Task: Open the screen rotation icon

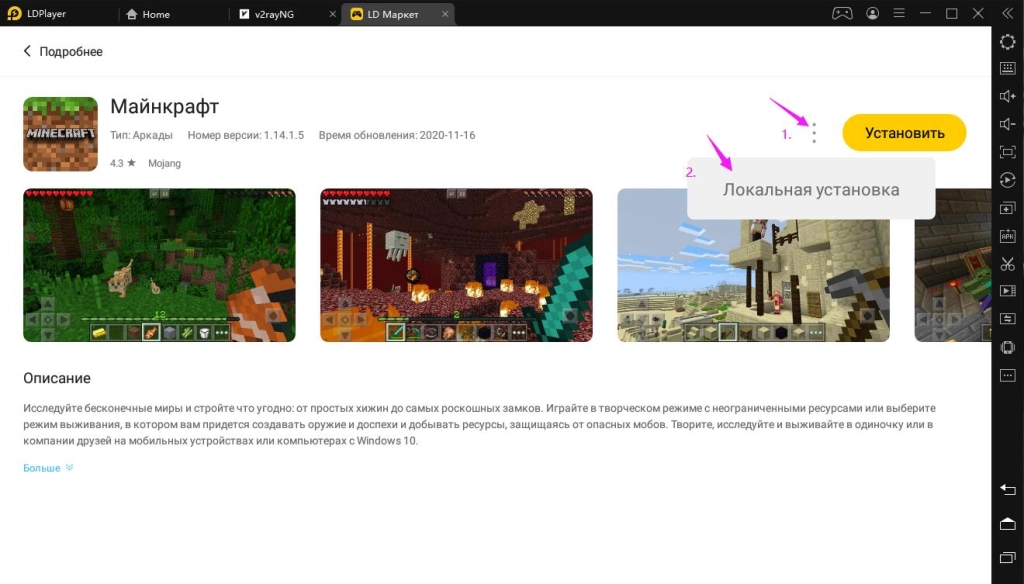Action: pos(1008,180)
